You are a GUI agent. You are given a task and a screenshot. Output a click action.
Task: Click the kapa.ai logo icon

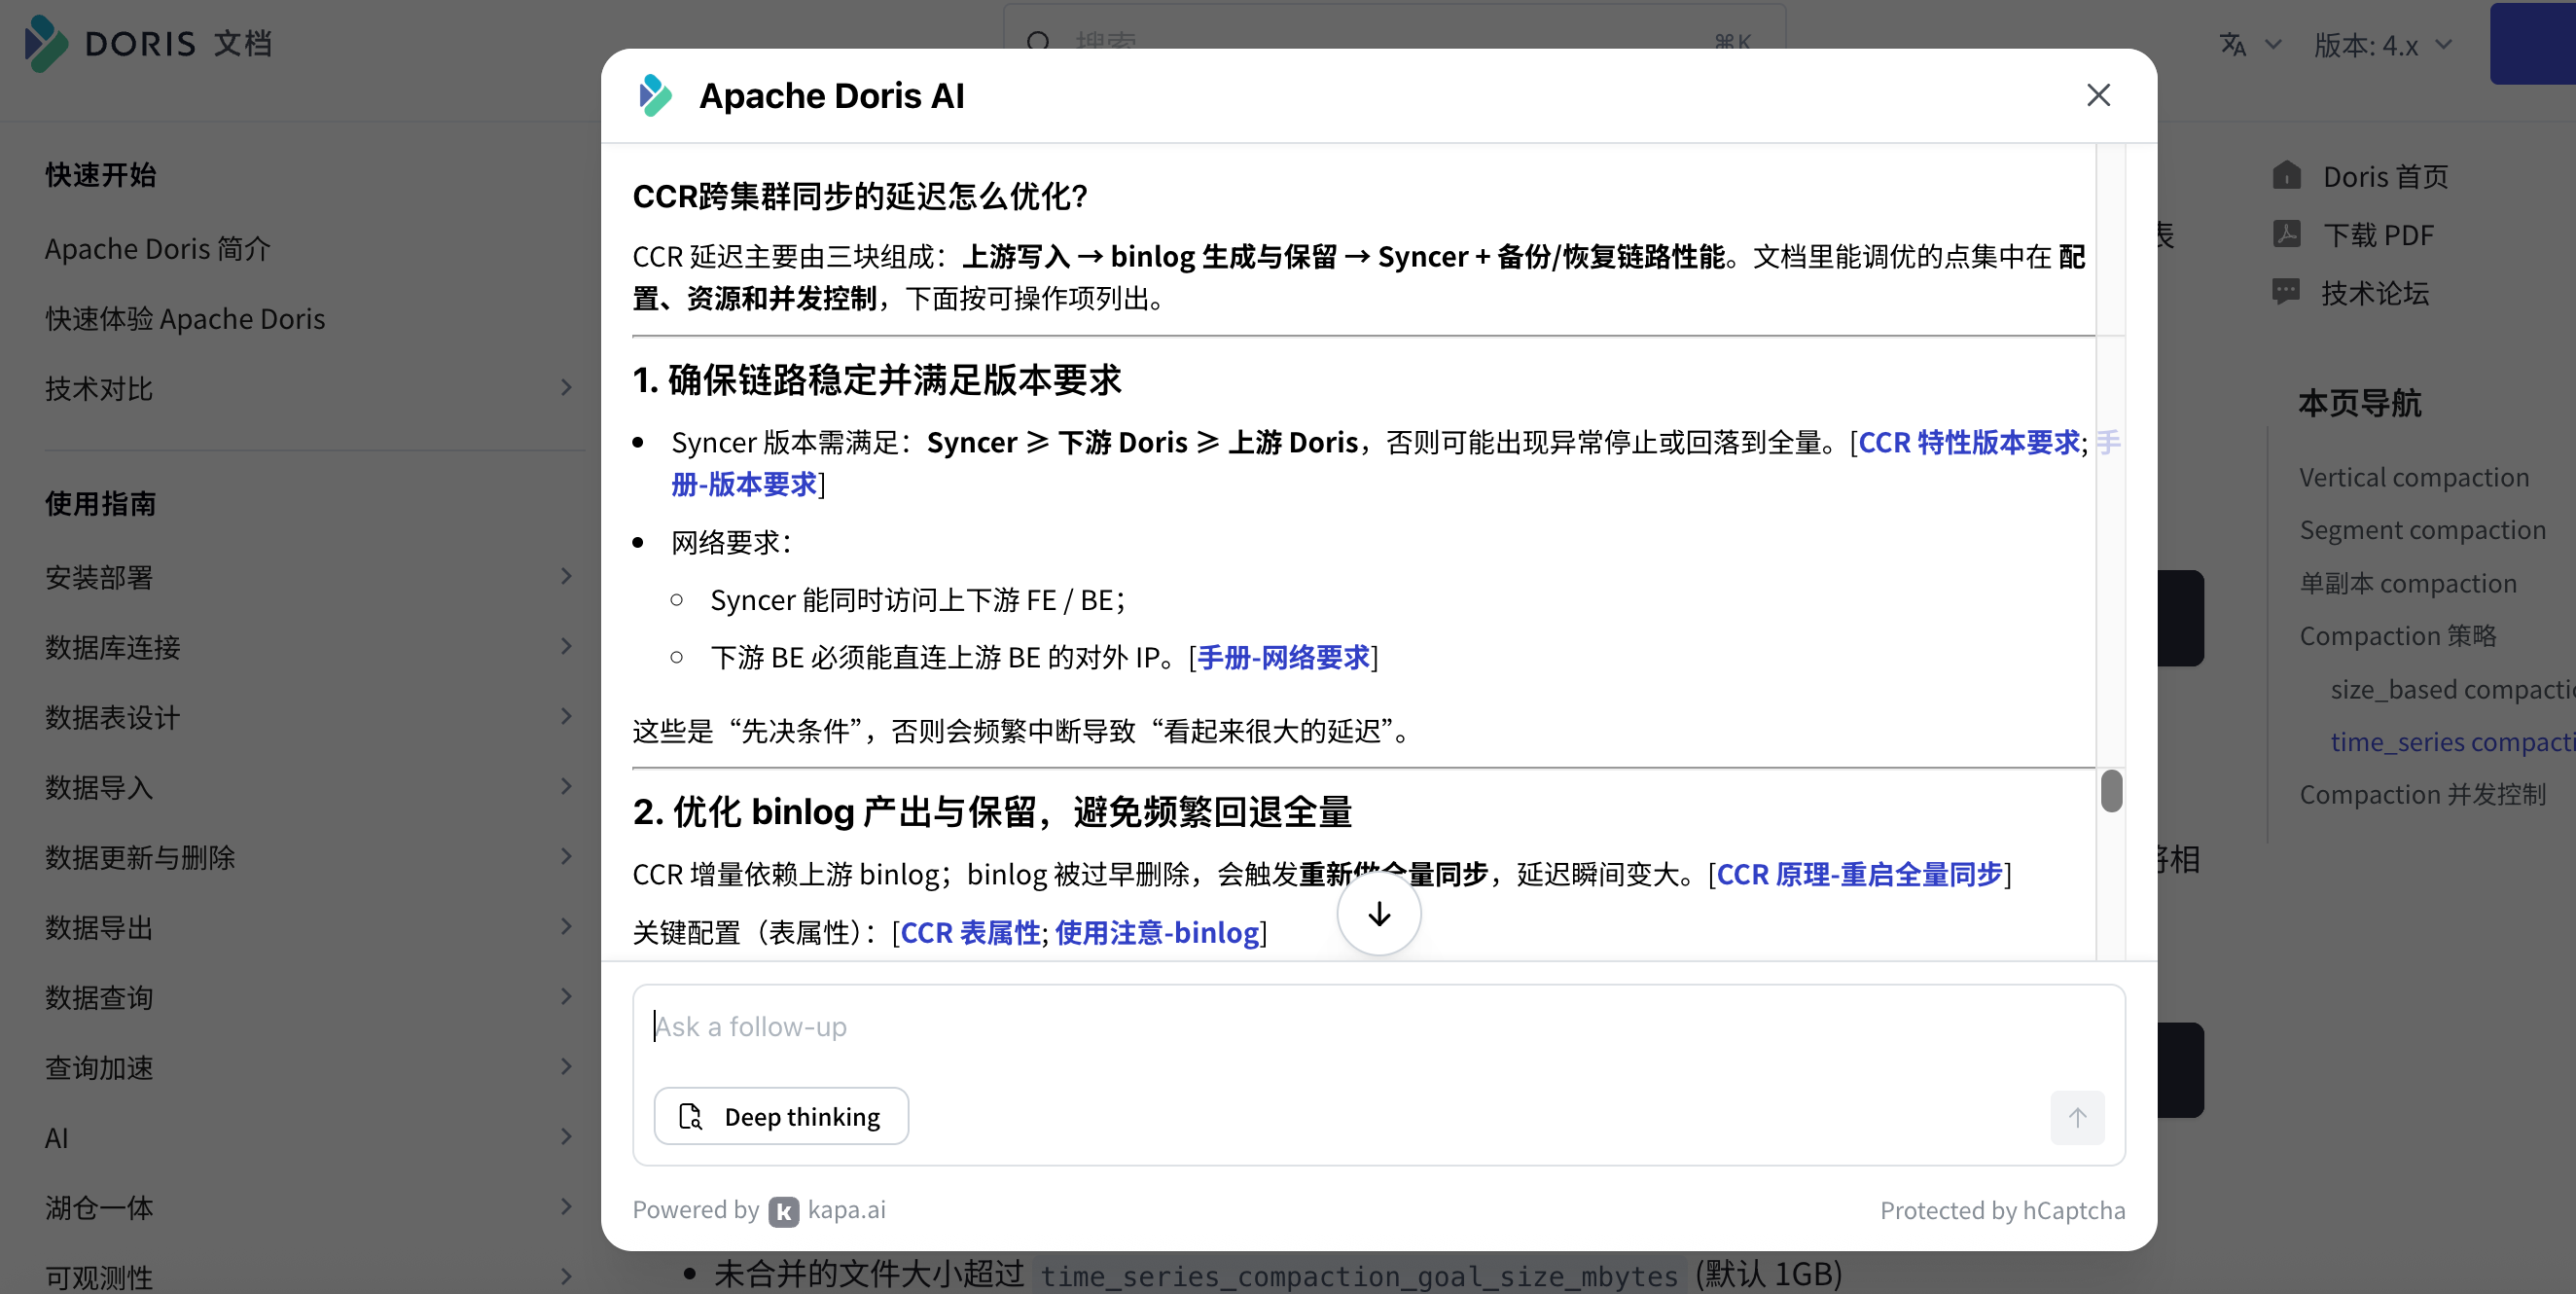[x=783, y=1211]
